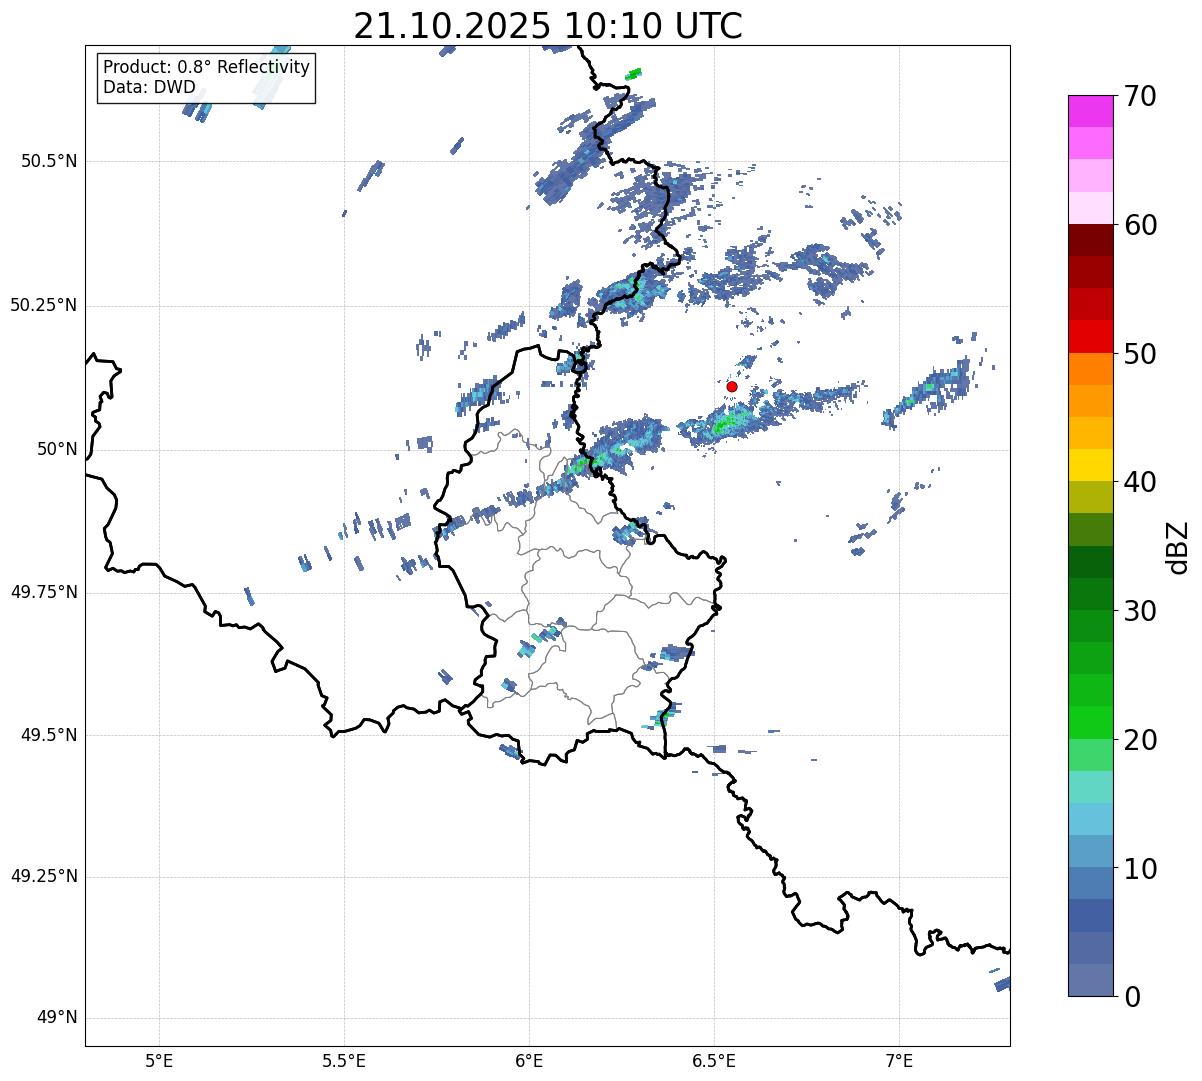Click the 50 colorbar tick value
Screen dimensions: 1202x1081
(1140, 354)
